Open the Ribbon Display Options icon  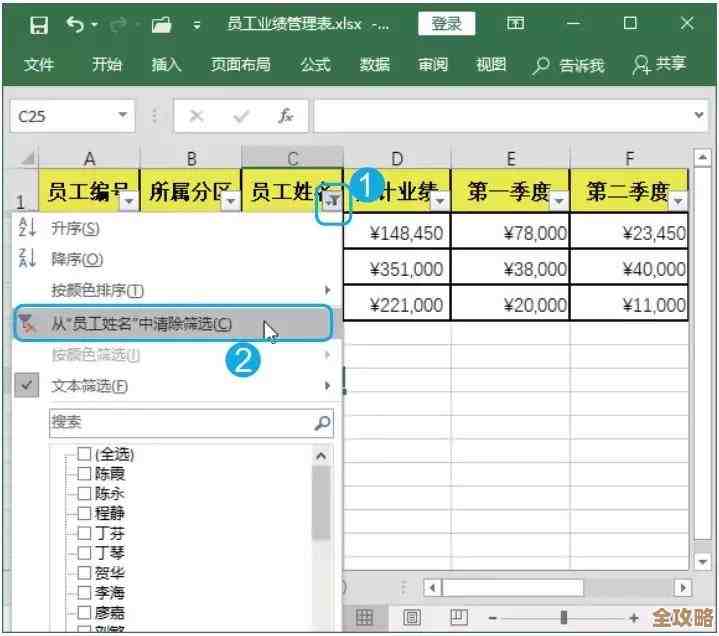pyautogui.click(x=515, y=22)
